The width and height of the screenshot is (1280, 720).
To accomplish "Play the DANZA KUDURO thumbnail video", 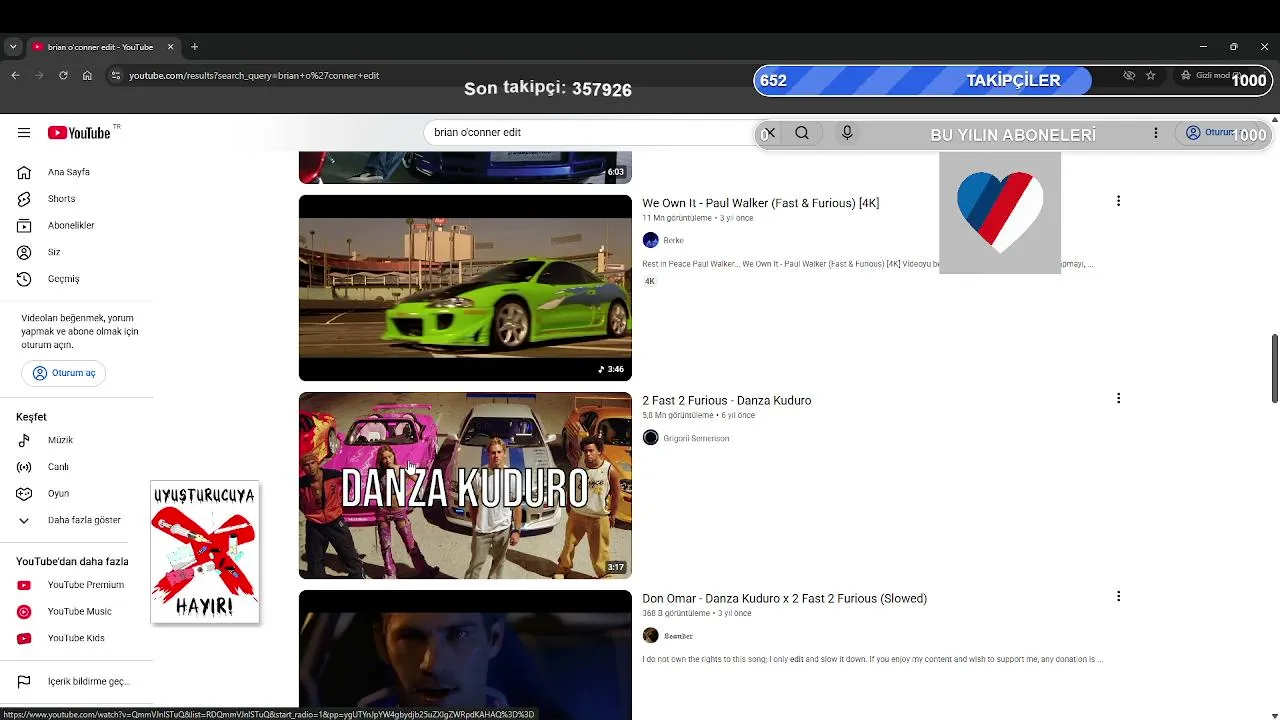I will (x=465, y=486).
